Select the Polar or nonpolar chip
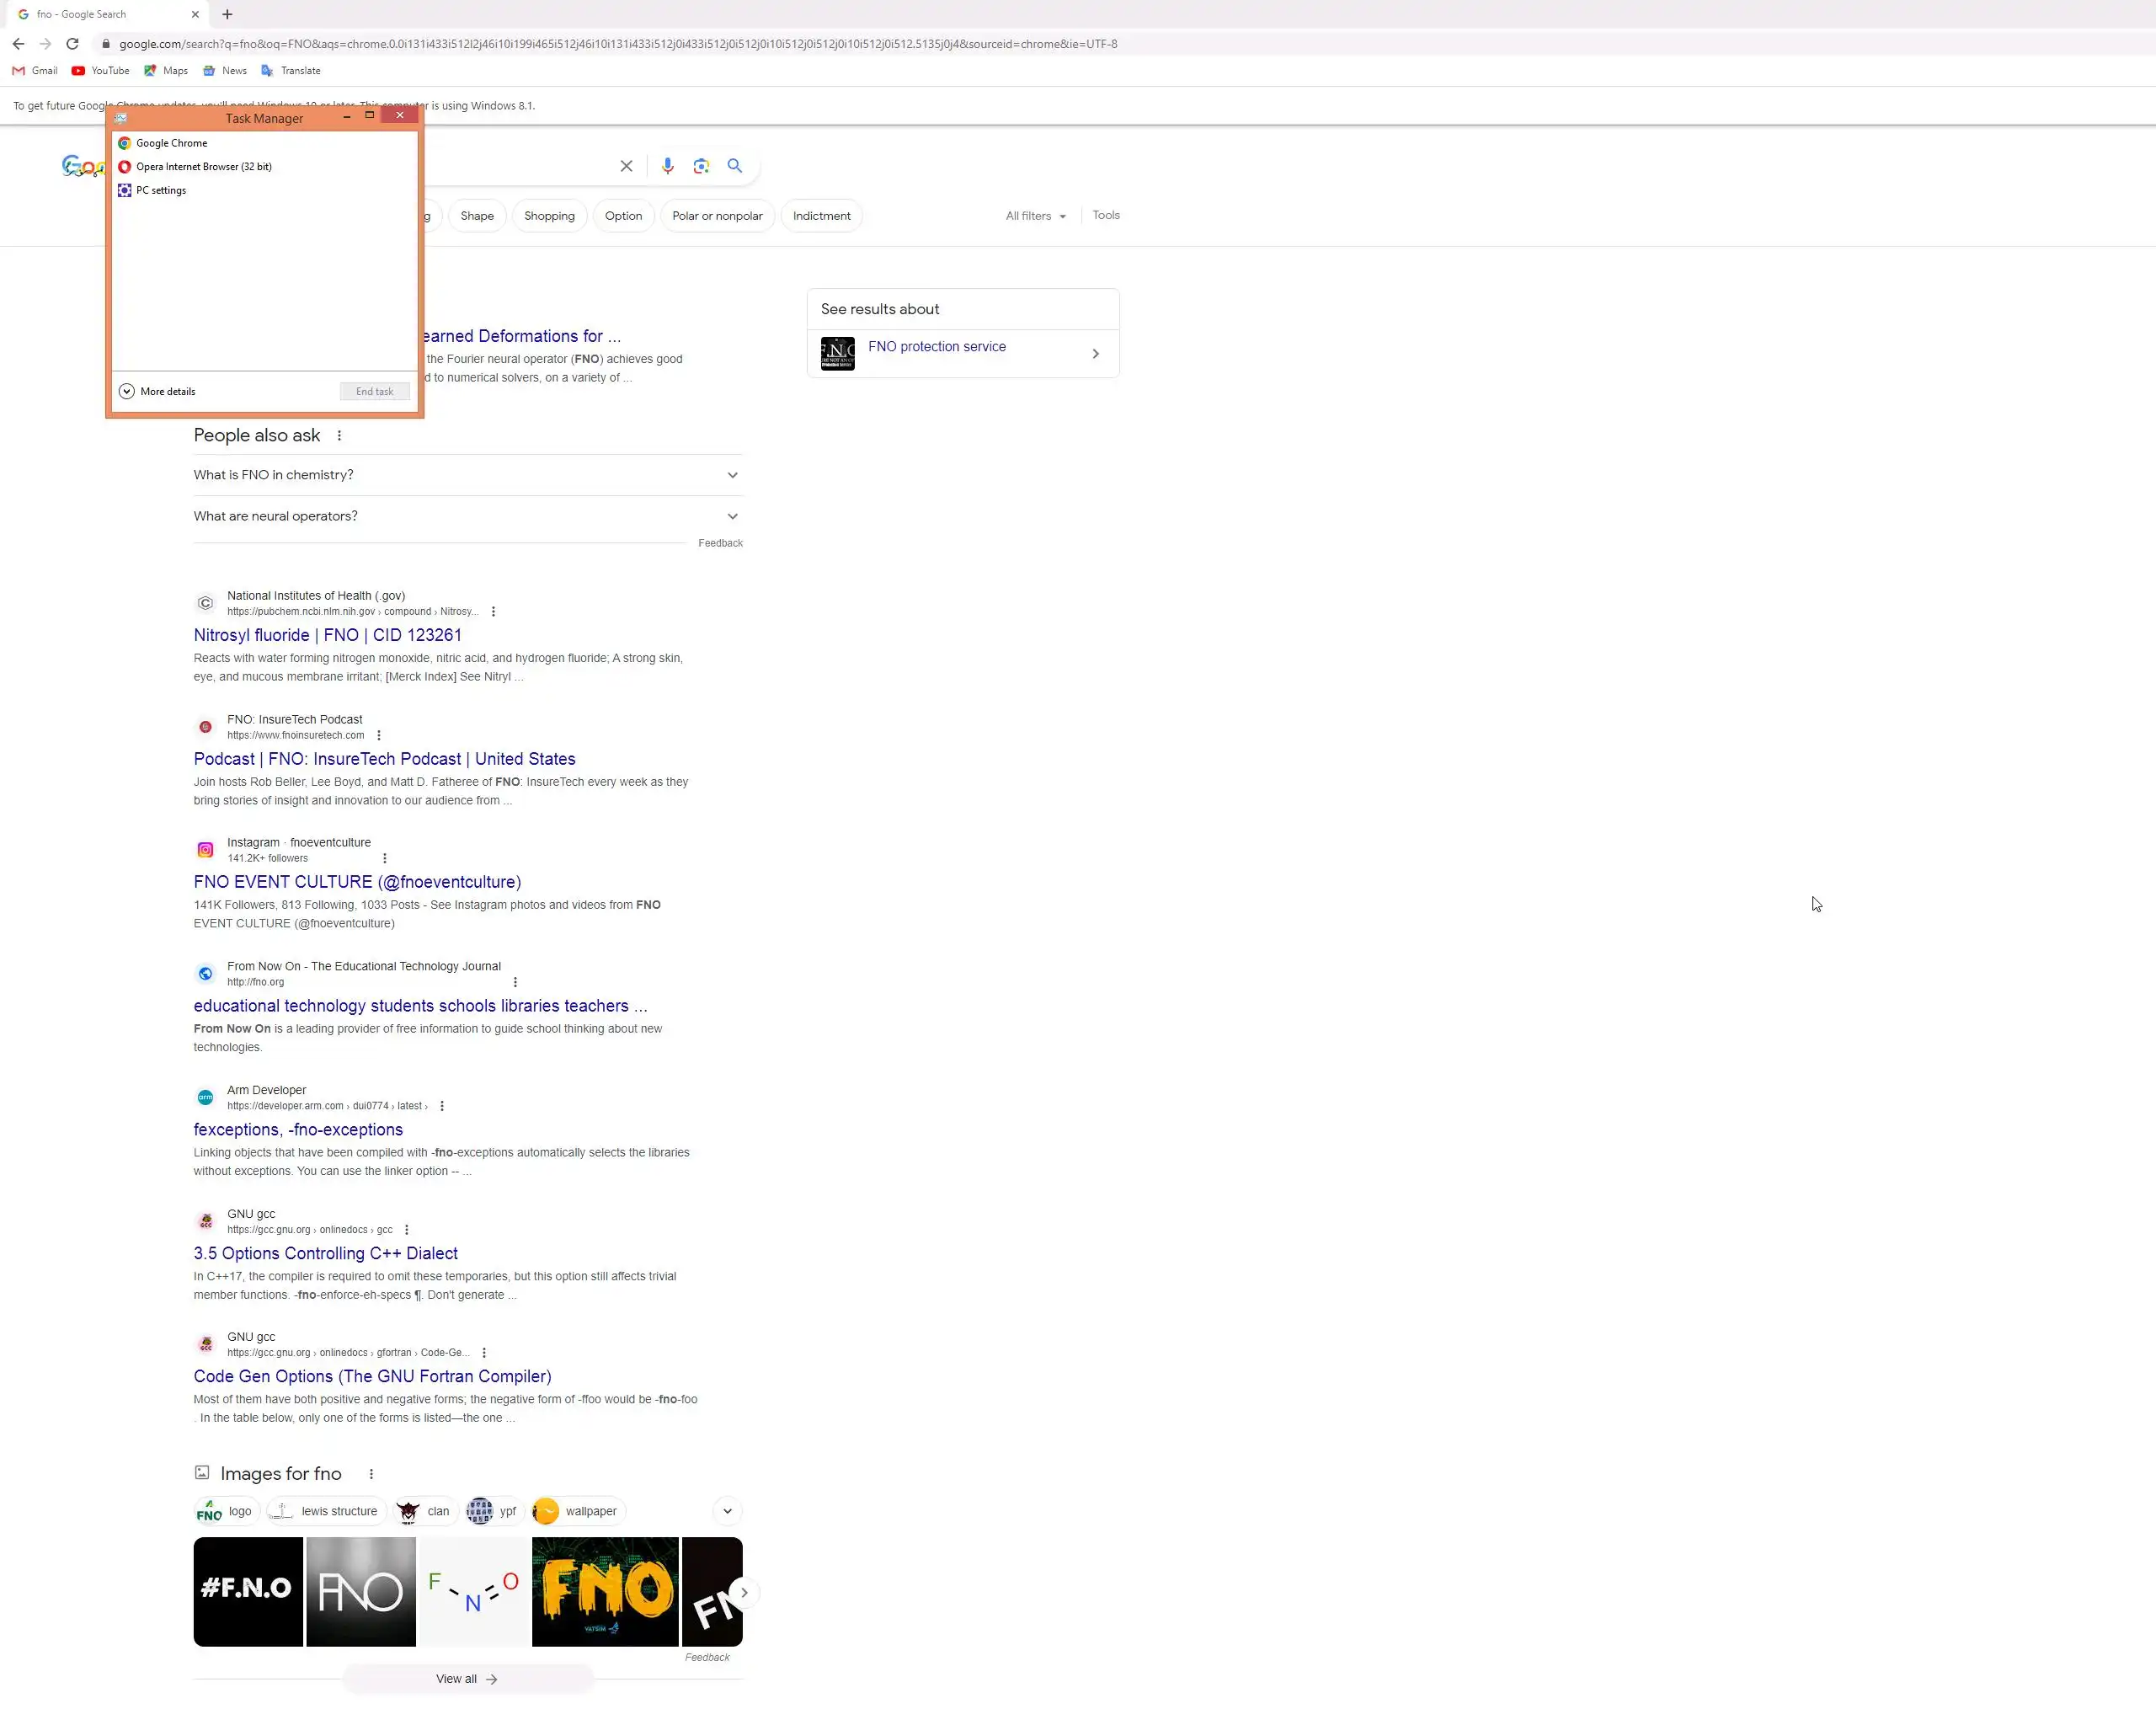This screenshot has width=2156, height=1725. click(x=717, y=216)
